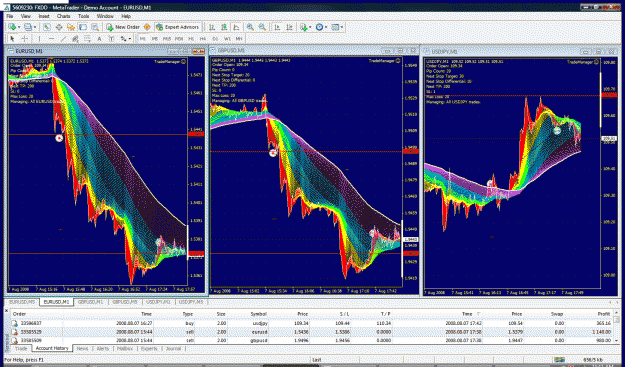The height and width of the screenshot is (367, 625).
Task: Switch timeframe to W1
Action: pyautogui.click(x=227, y=39)
